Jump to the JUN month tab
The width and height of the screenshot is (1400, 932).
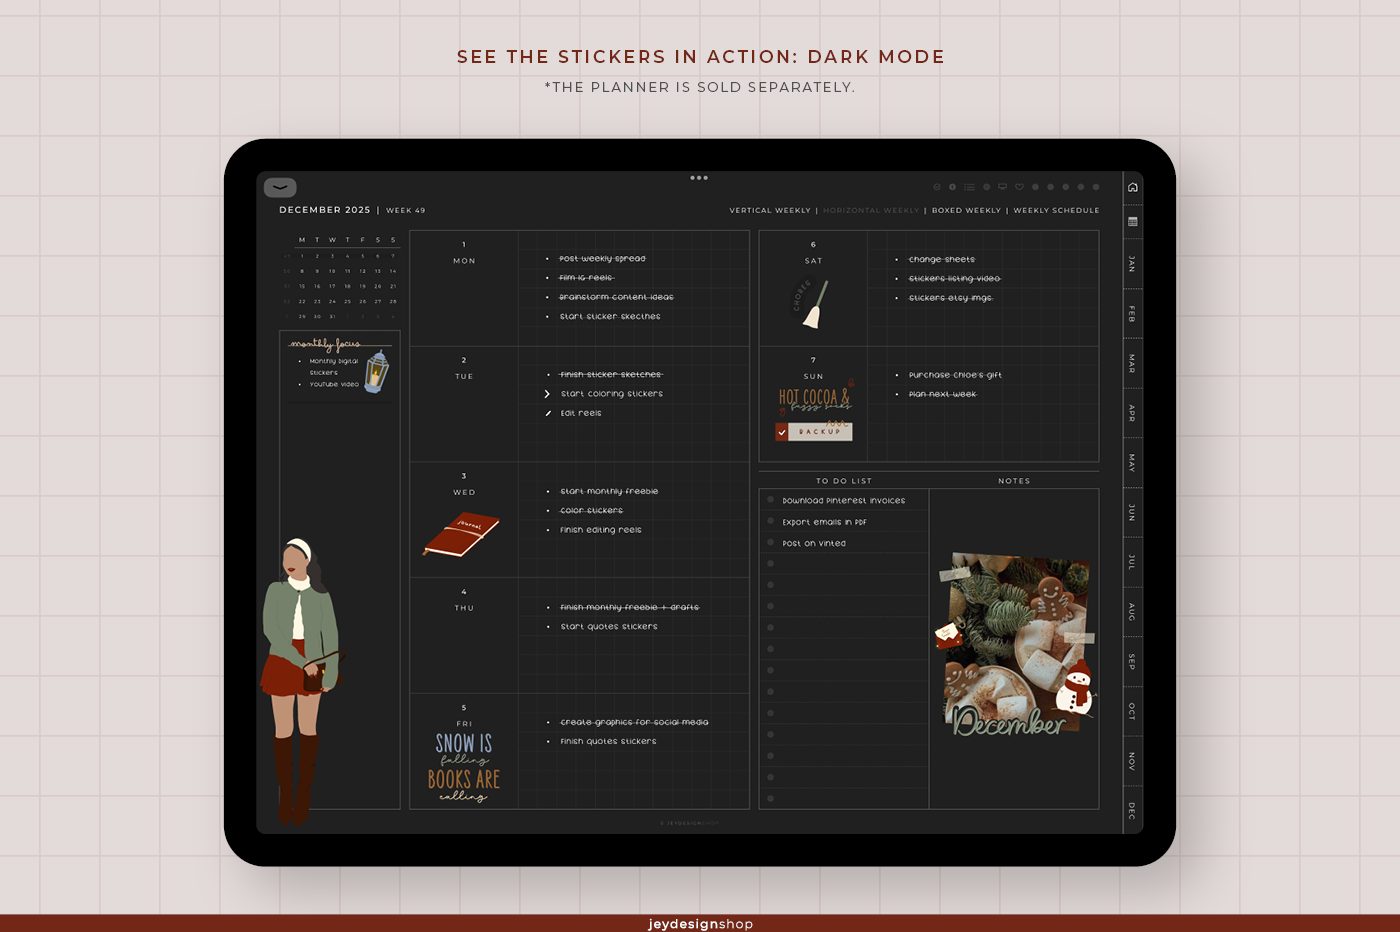[x=1132, y=512]
